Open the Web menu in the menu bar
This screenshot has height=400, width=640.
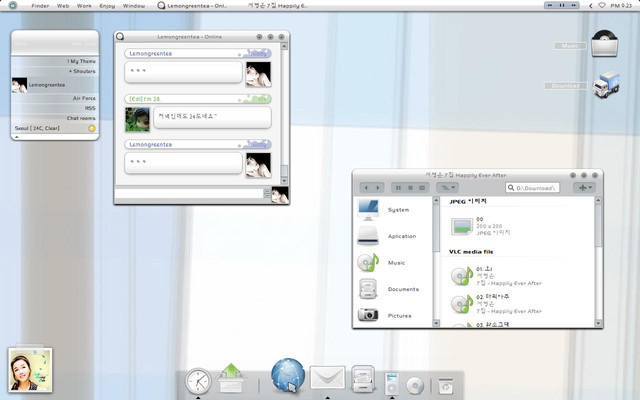pos(63,6)
